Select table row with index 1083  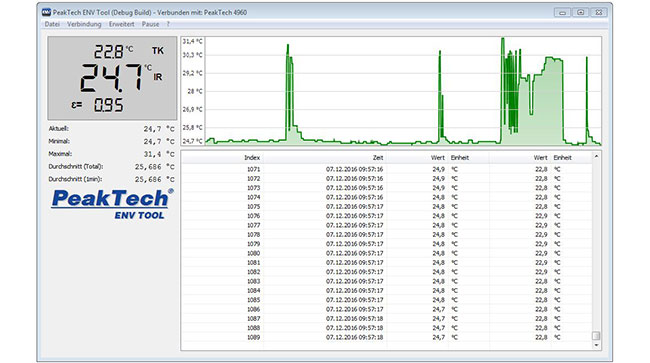[387, 281]
